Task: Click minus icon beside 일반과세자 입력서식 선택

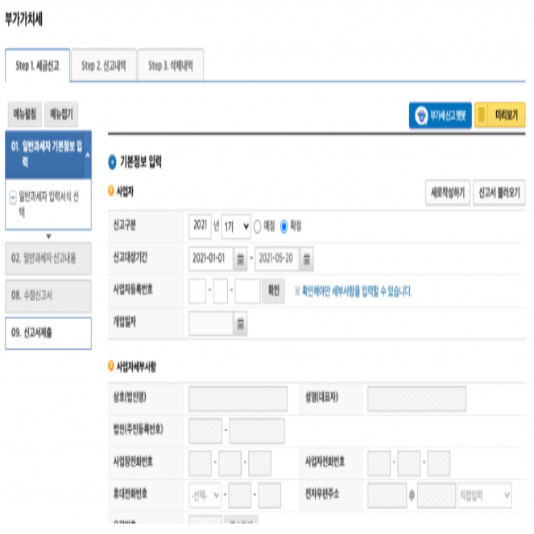Action: pyautogui.click(x=13, y=198)
